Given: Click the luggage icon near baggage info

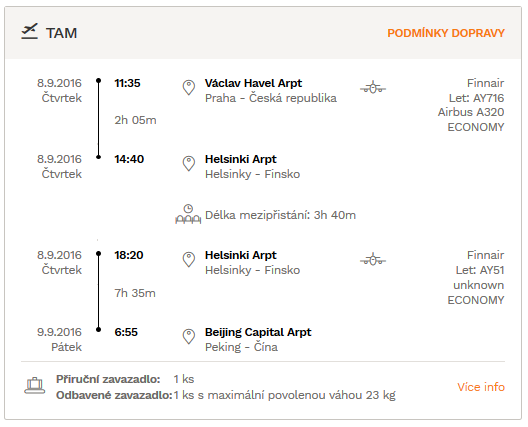Looking at the screenshot, I should pos(35,386).
